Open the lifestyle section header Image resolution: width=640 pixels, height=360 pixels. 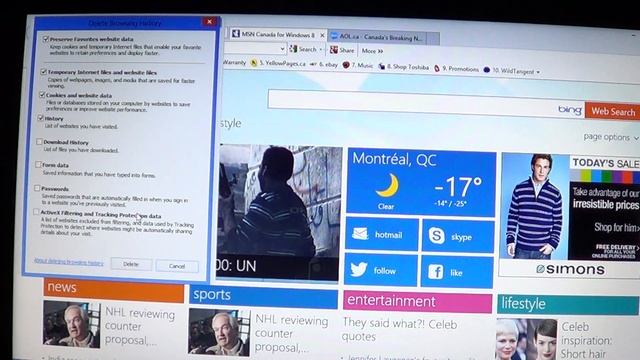point(568,304)
